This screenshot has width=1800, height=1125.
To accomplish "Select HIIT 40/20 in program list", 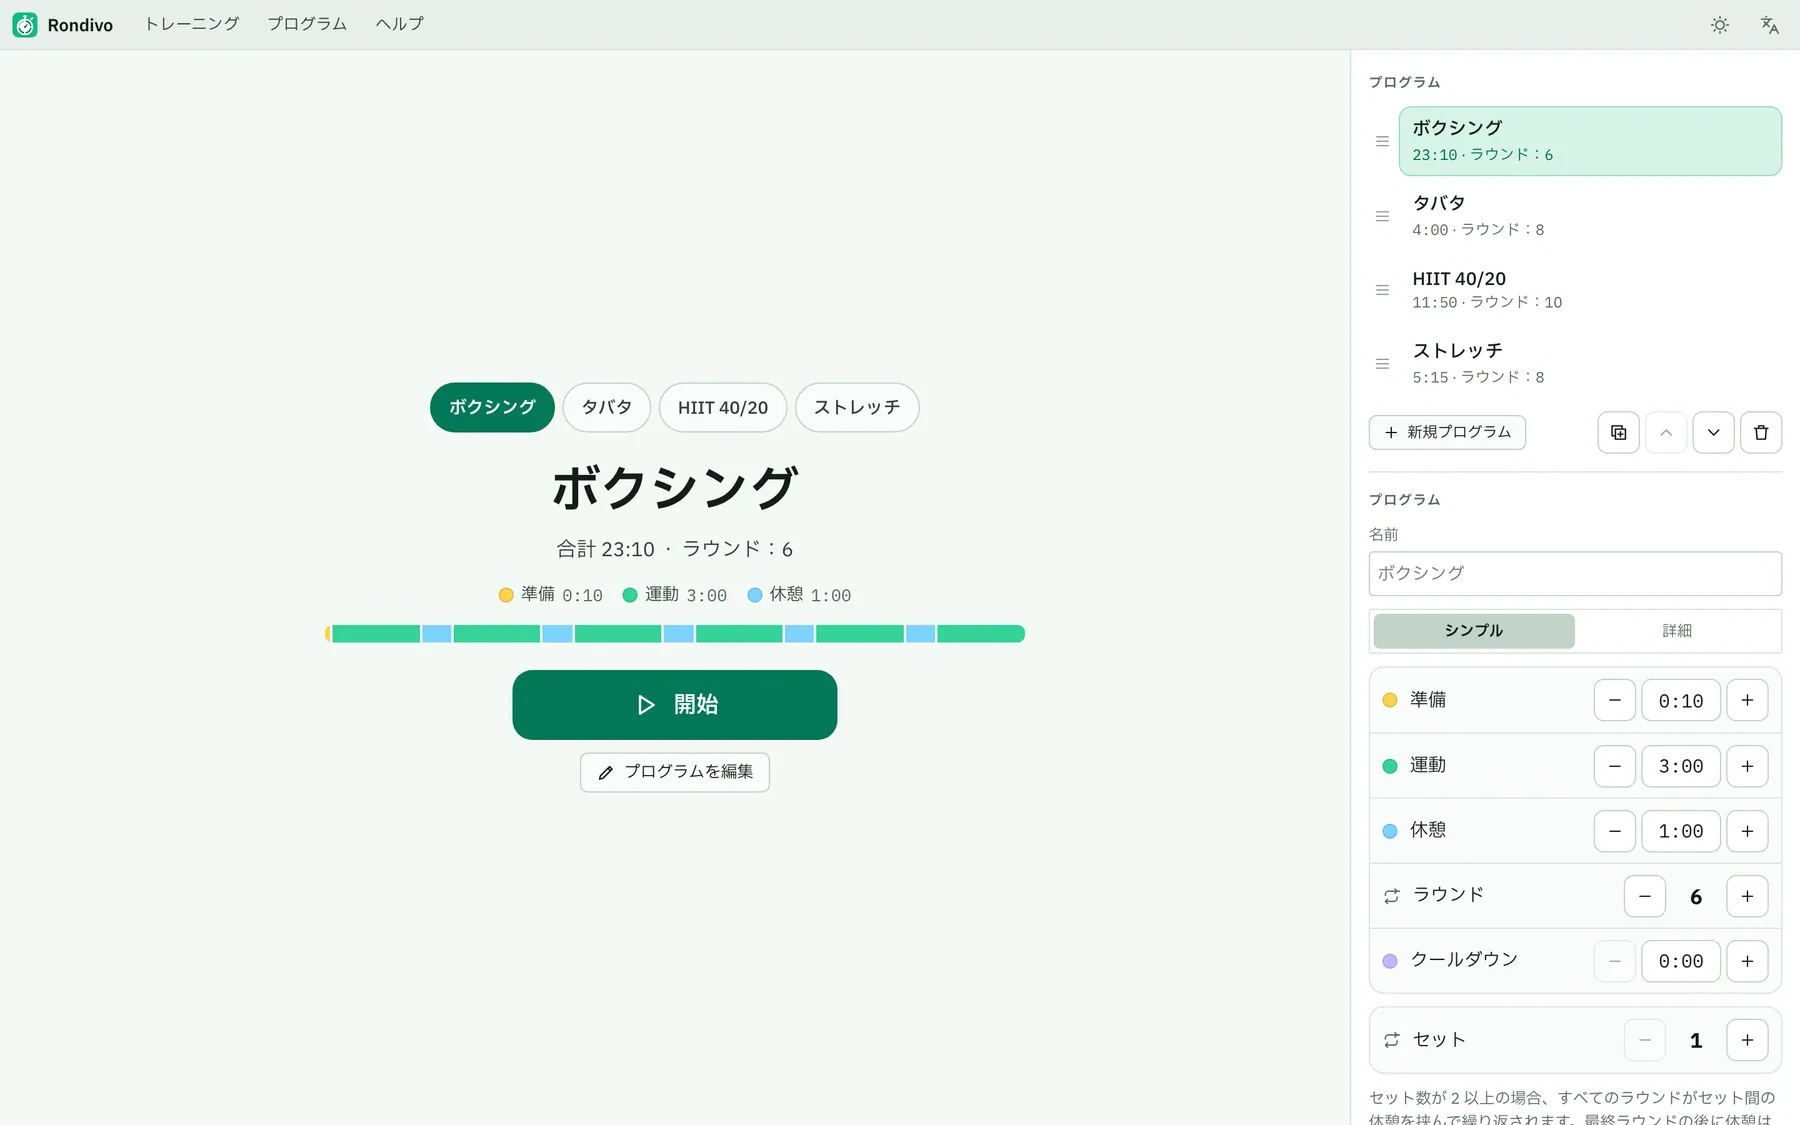I will pos(1590,290).
